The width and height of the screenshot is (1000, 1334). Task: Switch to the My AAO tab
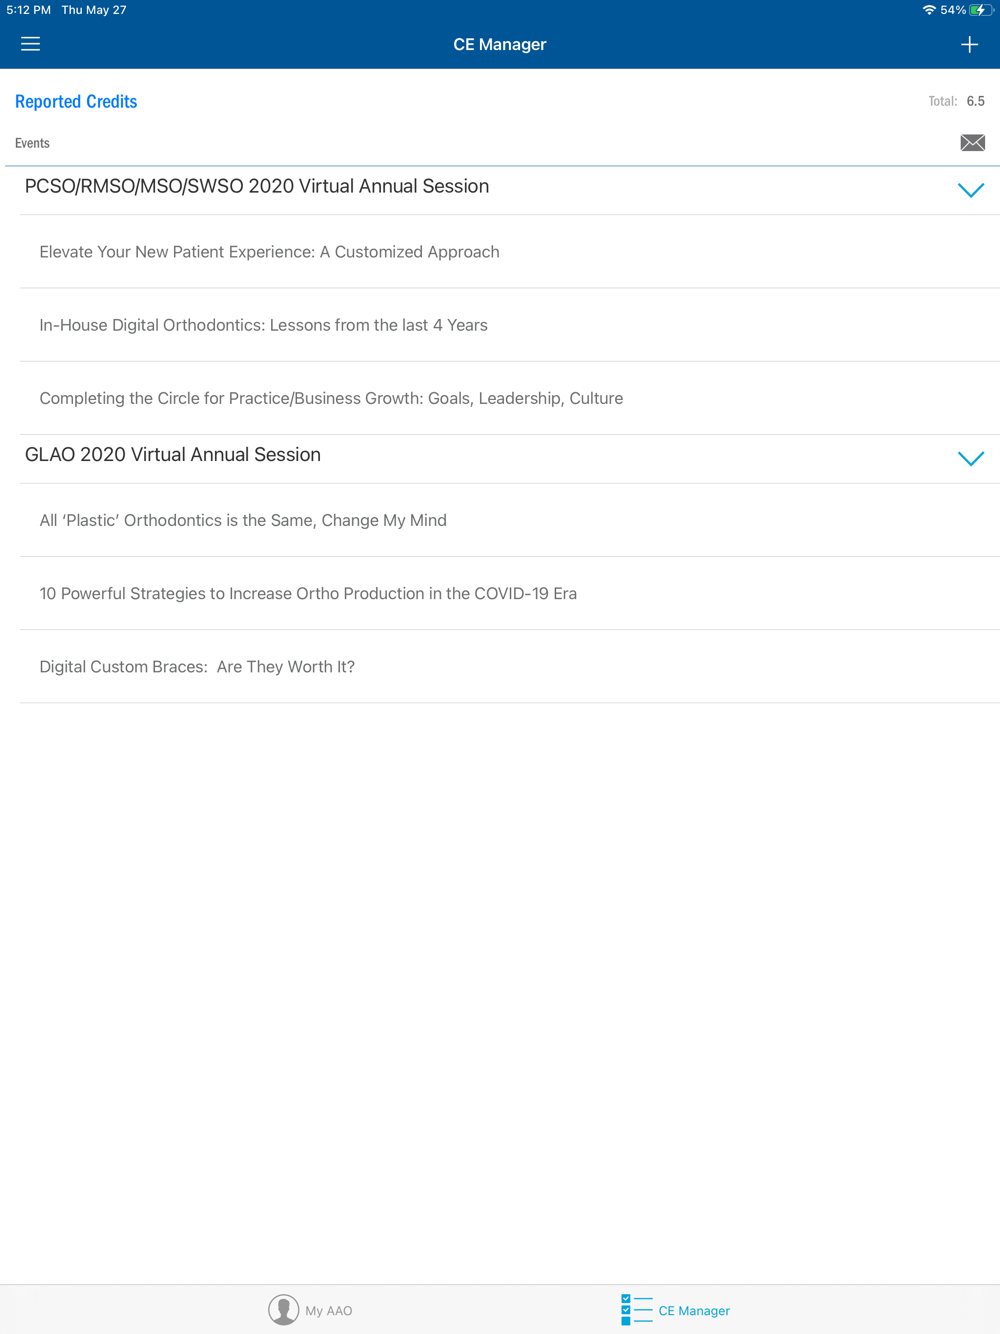[x=329, y=1310]
